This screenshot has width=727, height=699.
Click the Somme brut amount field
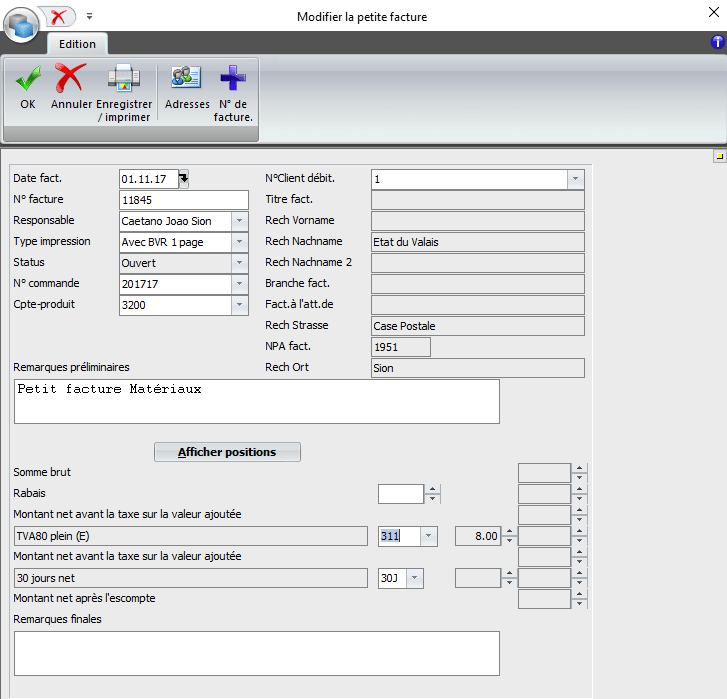coord(544,473)
